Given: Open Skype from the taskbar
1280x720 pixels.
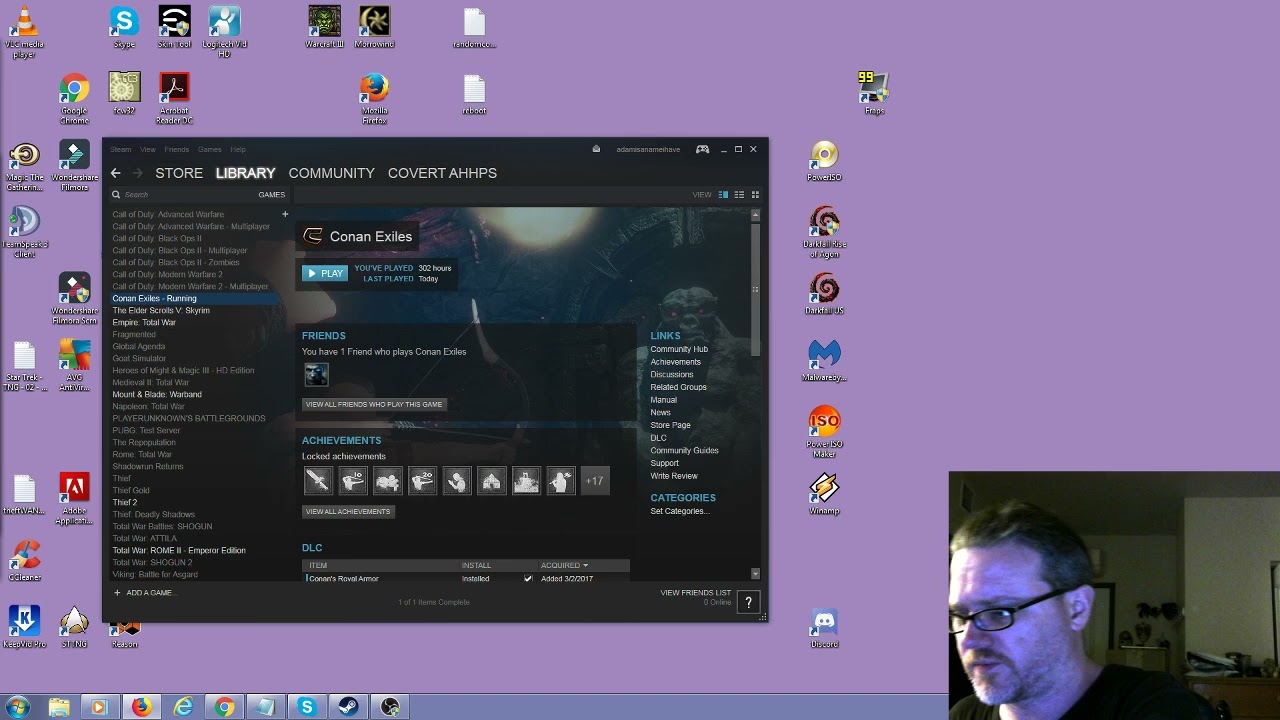Looking at the screenshot, I should [x=306, y=707].
